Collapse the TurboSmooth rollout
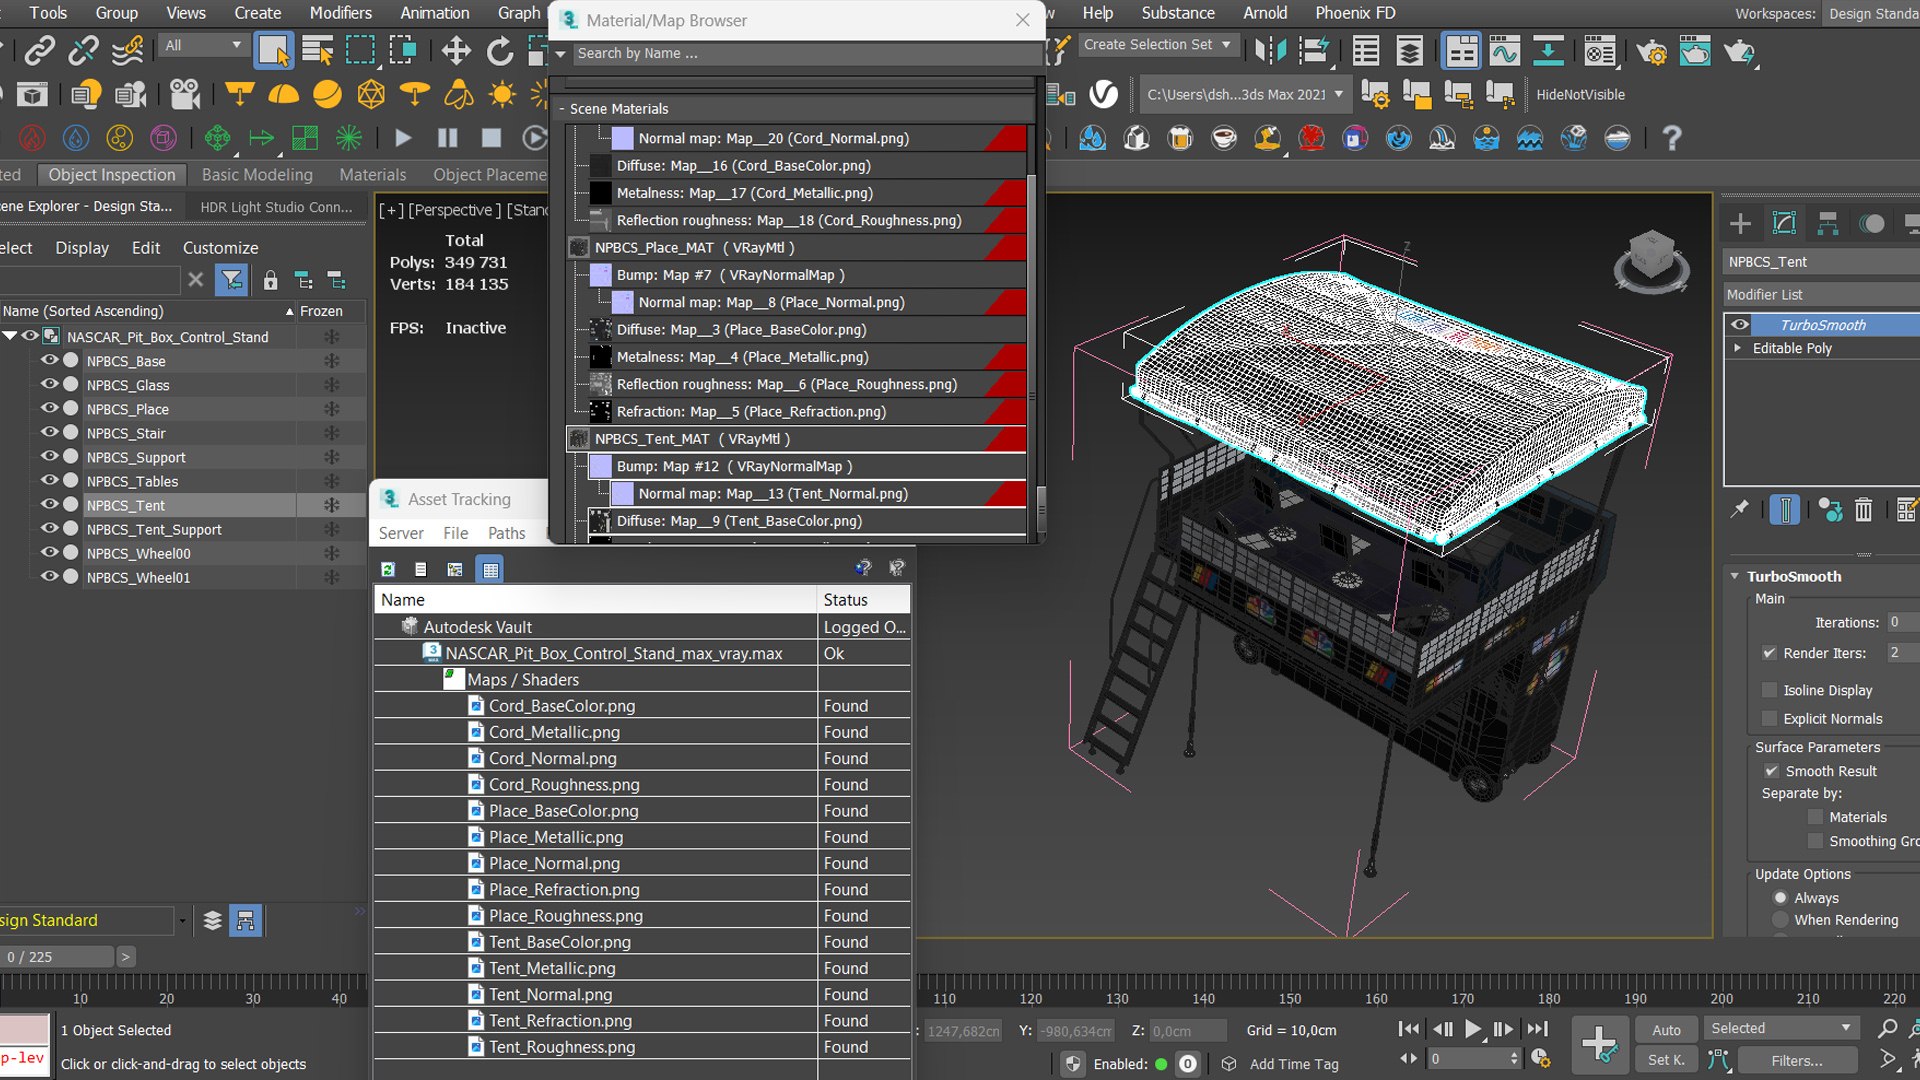The width and height of the screenshot is (1920, 1080). click(x=1735, y=576)
